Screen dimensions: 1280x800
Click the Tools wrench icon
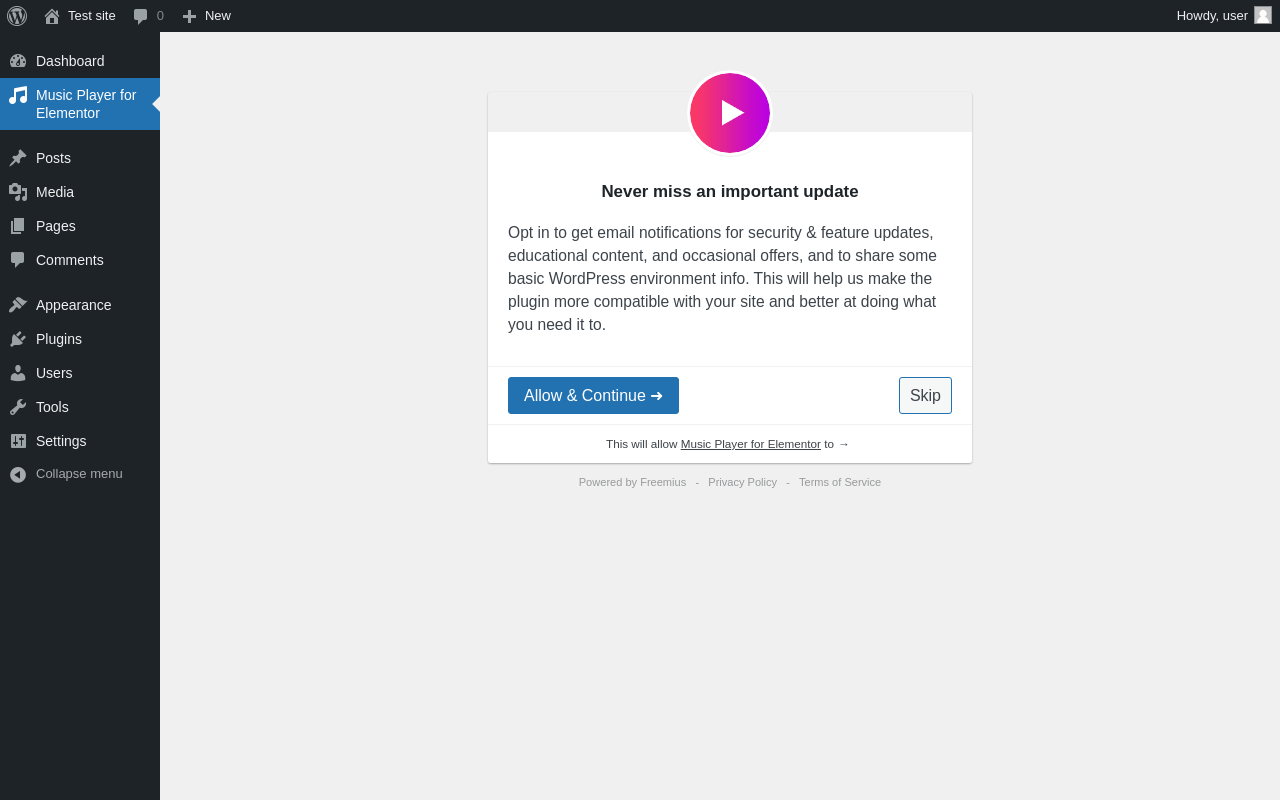tap(18, 407)
